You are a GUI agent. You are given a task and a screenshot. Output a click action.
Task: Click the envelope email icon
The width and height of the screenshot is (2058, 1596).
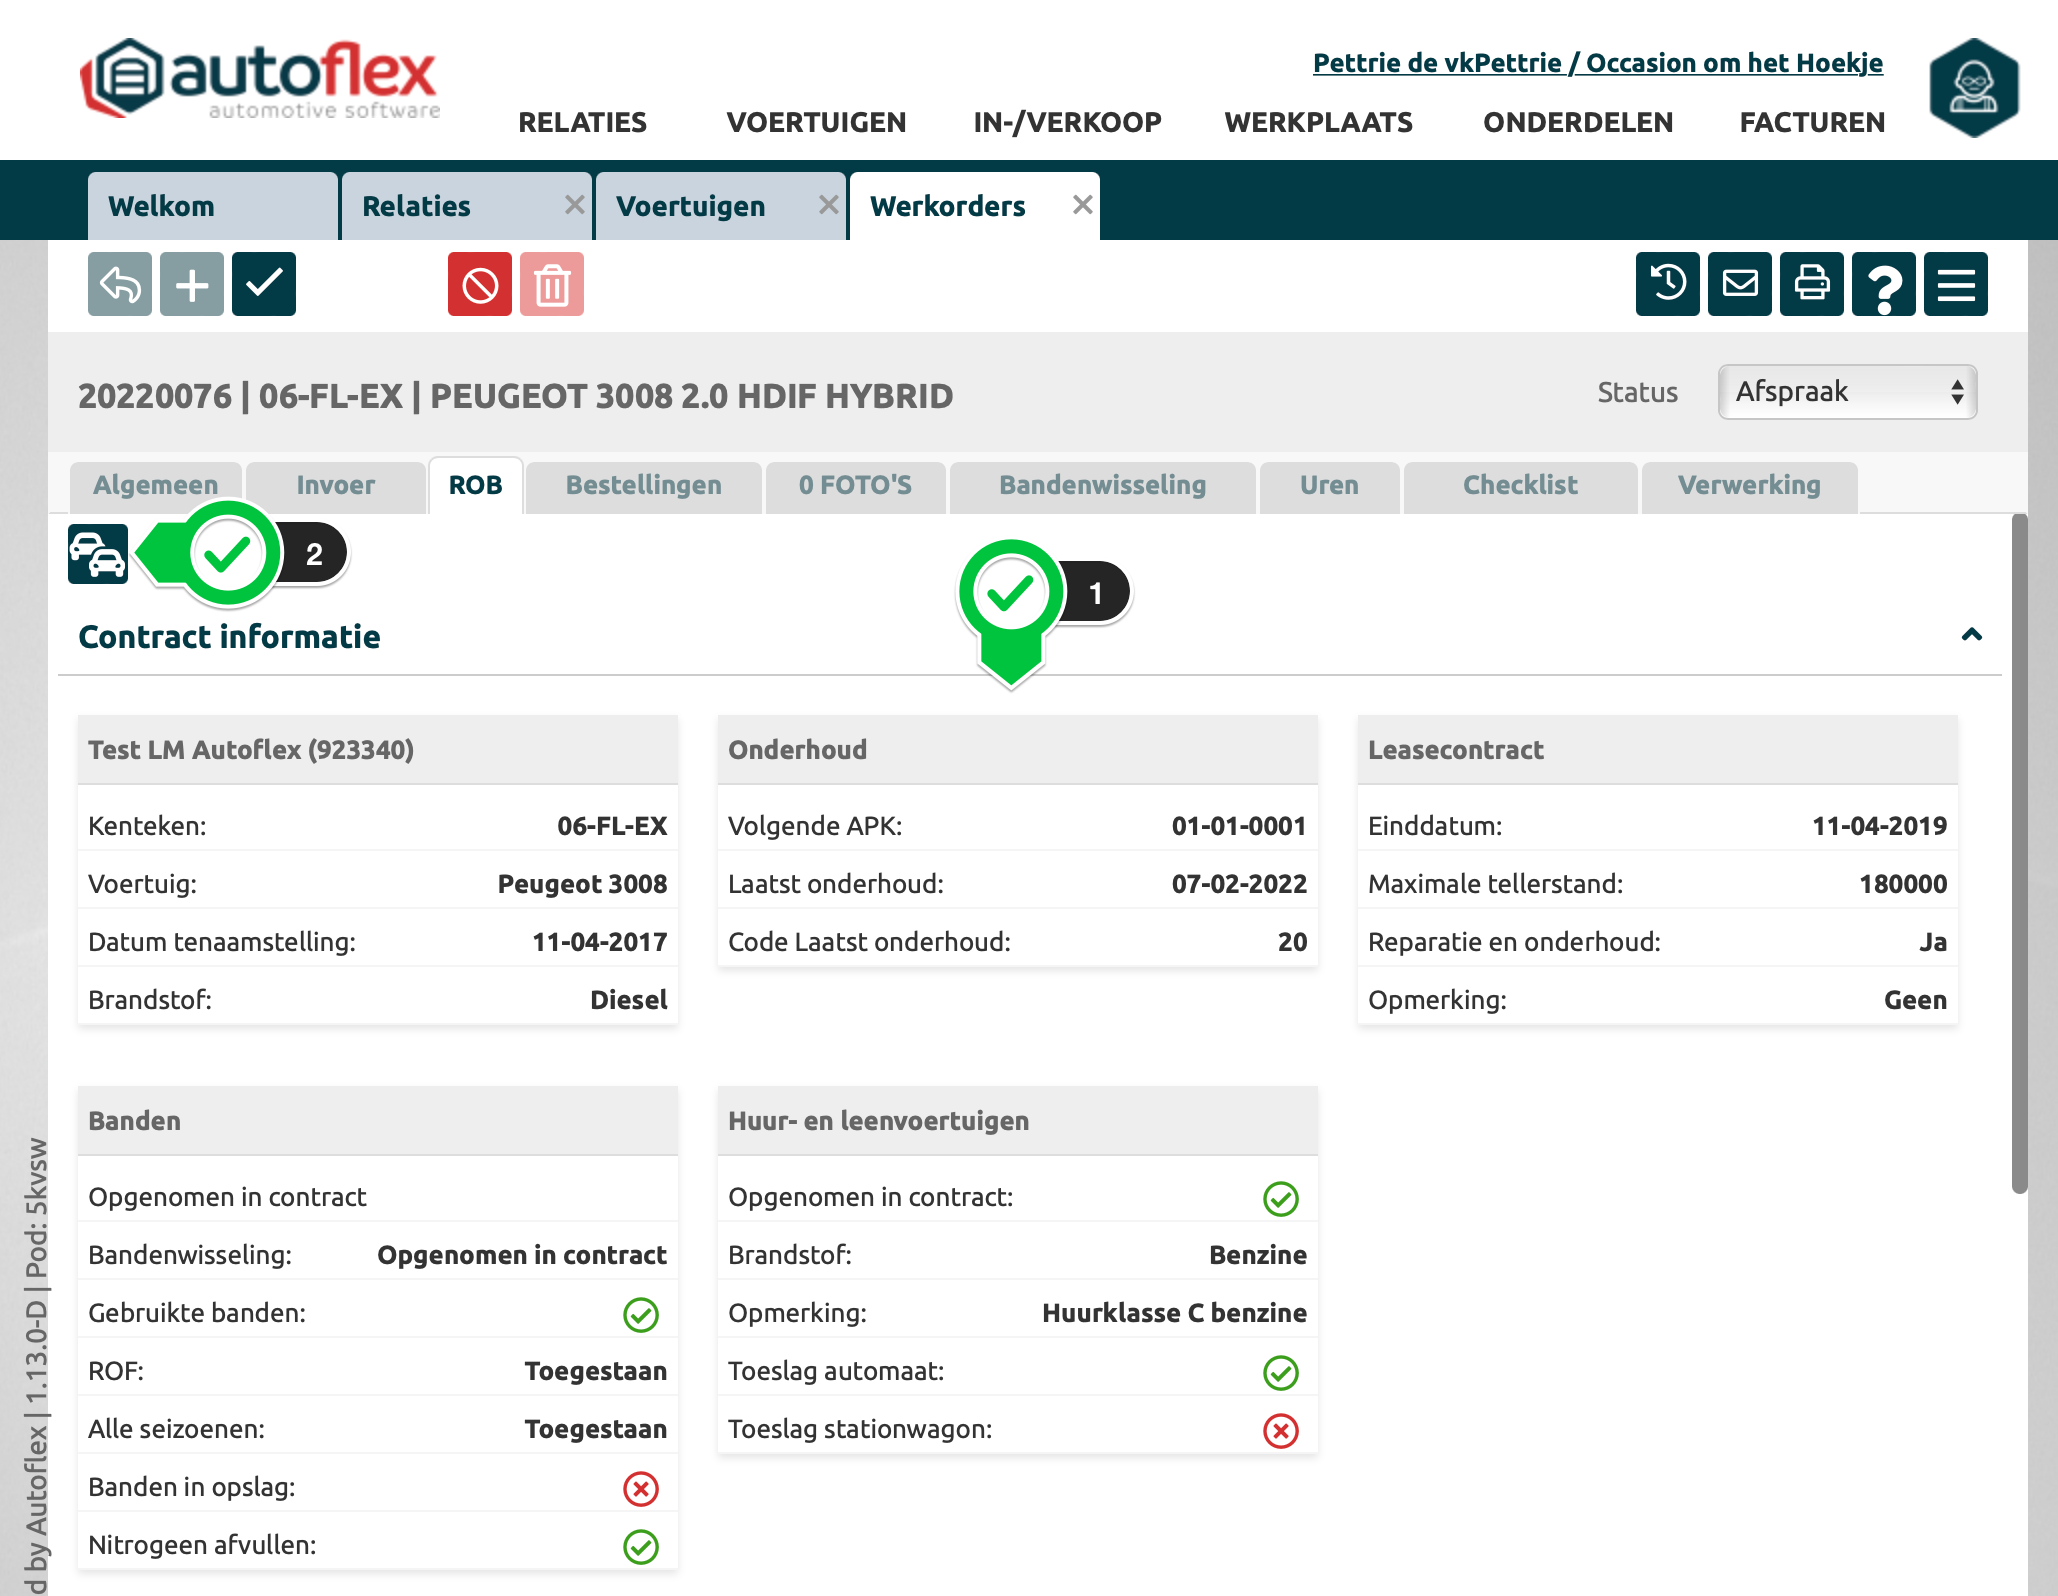tap(1739, 285)
